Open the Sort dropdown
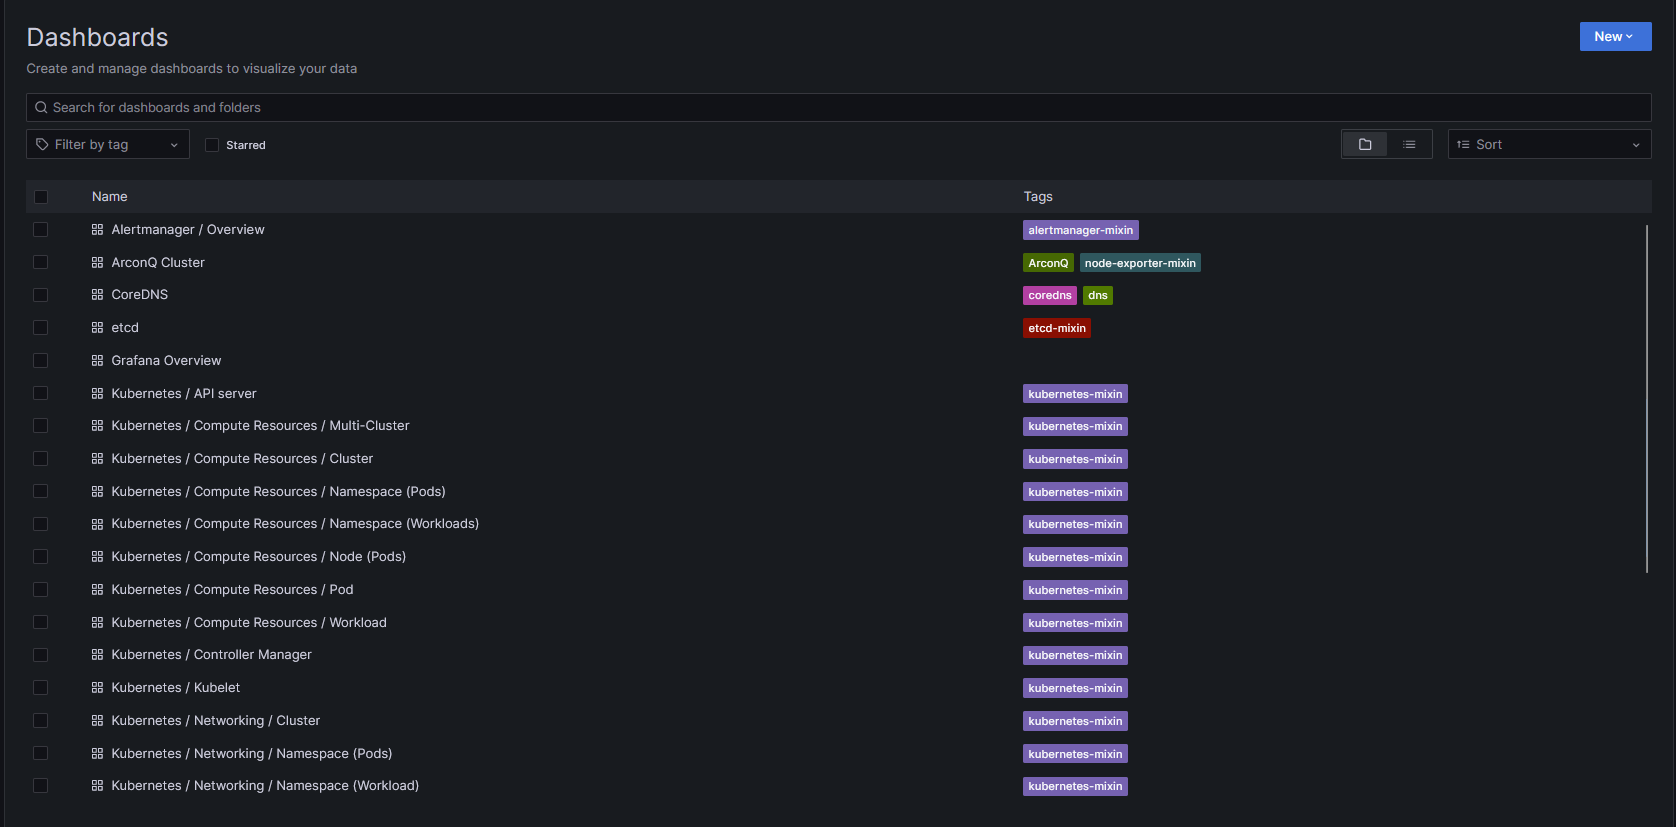This screenshot has height=827, width=1676. pos(1549,144)
